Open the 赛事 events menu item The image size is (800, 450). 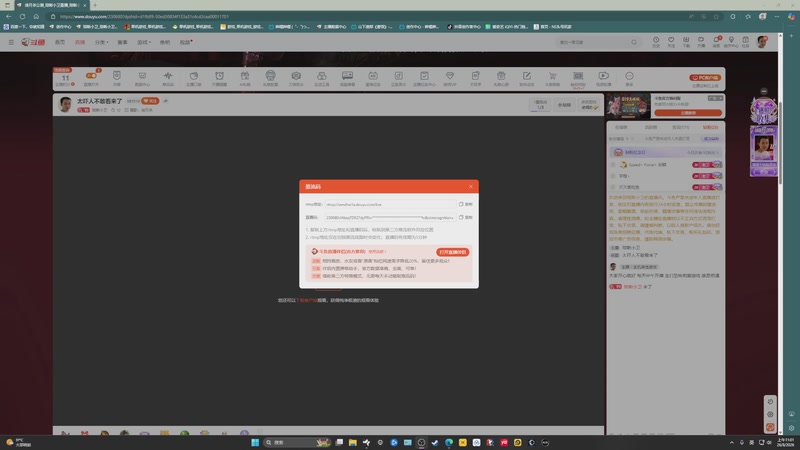pyautogui.click(x=122, y=42)
